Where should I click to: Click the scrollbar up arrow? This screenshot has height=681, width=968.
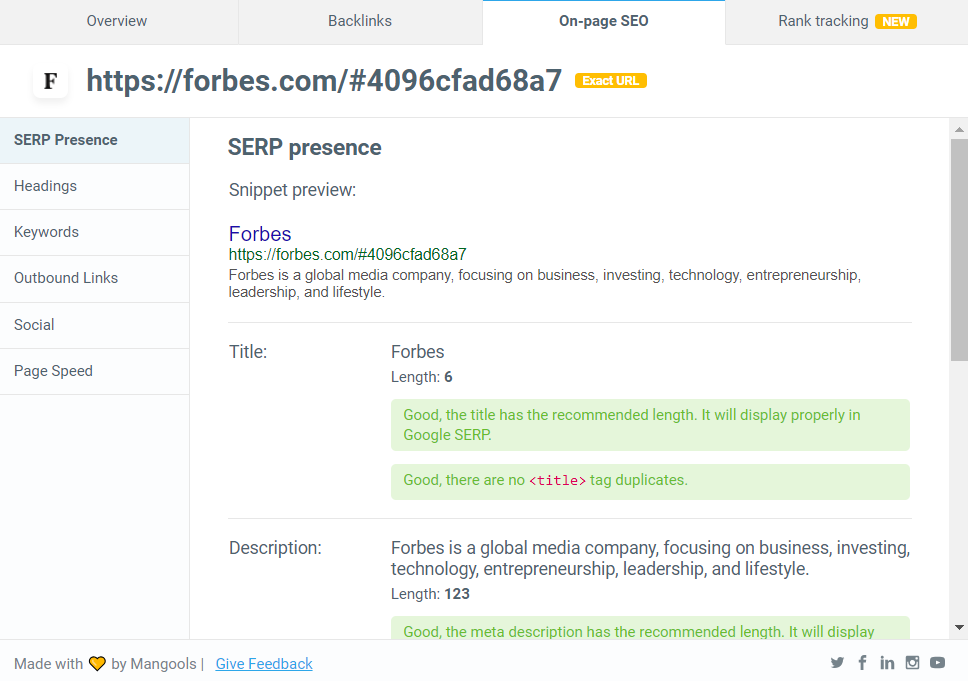[x=959, y=129]
